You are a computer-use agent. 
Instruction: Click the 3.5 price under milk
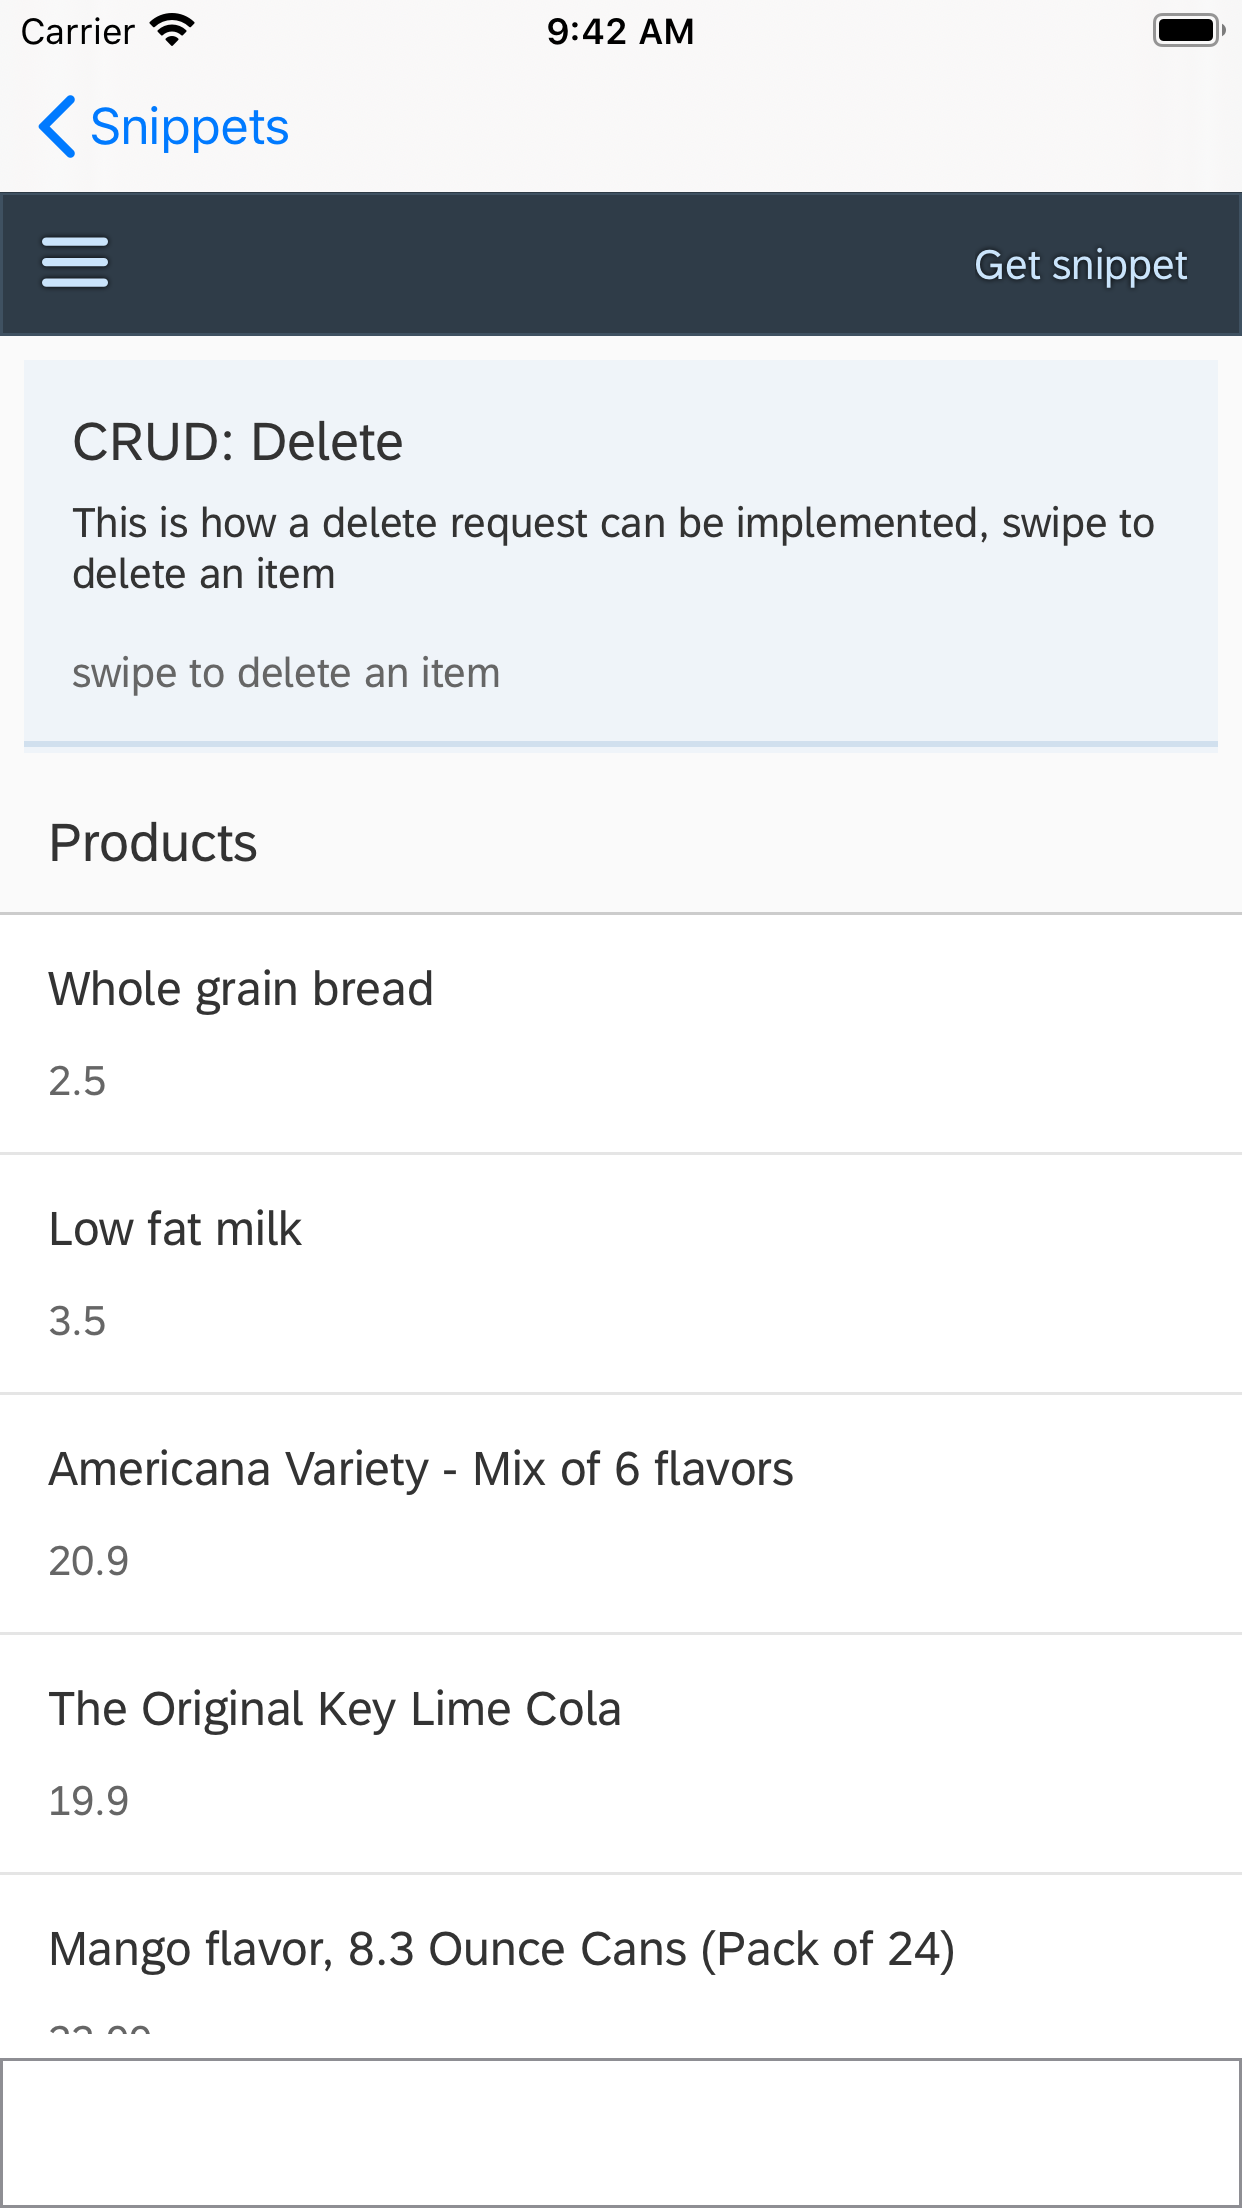(77, 1321)
